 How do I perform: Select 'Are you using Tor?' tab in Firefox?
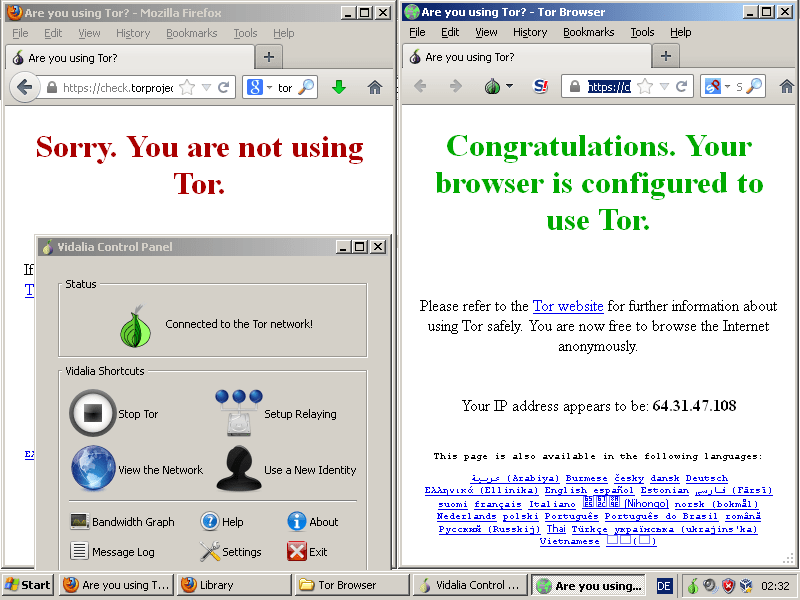click(130, 58)
